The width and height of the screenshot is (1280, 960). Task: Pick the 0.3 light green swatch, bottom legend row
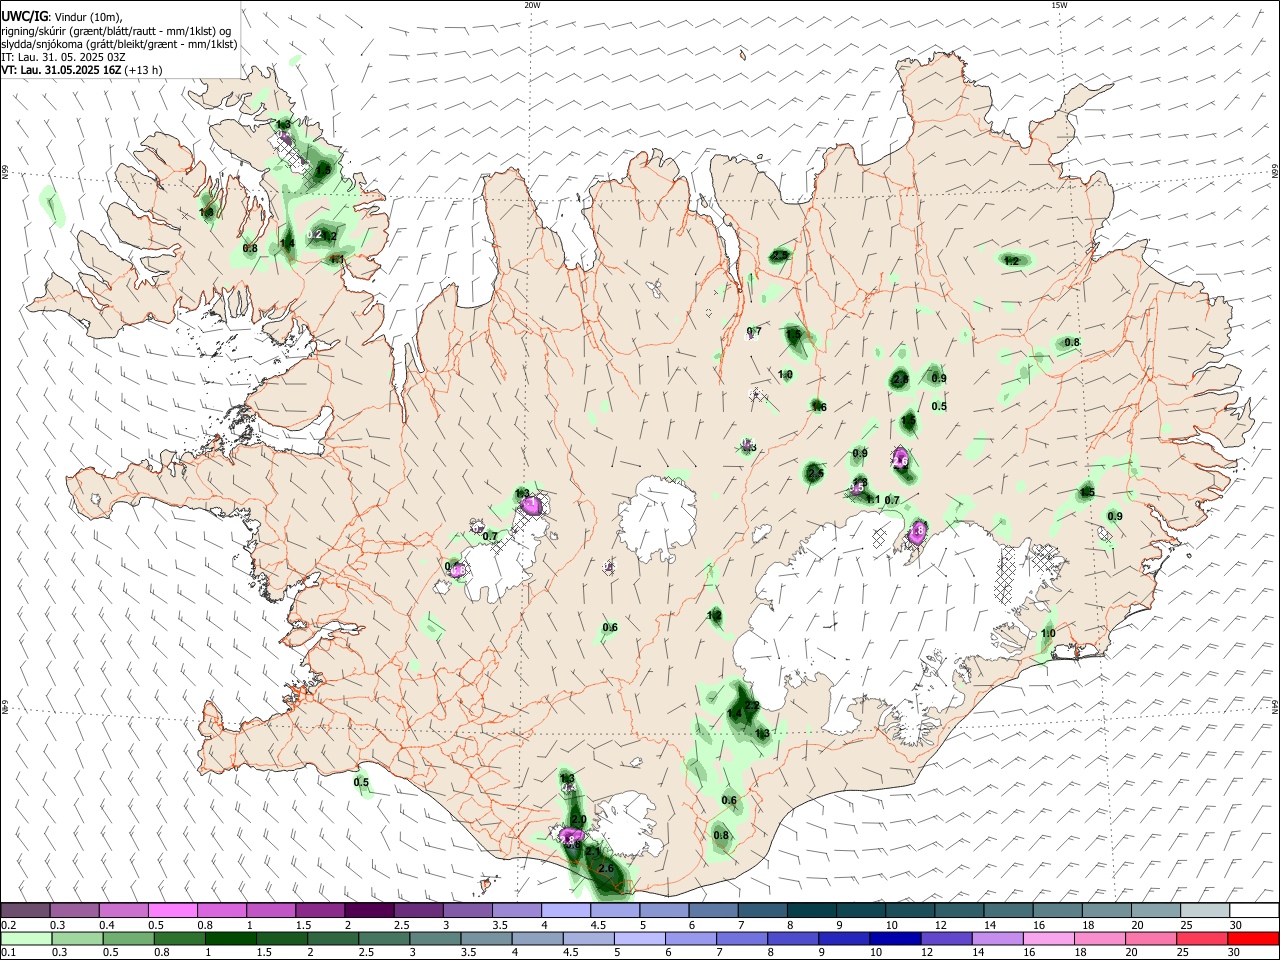pyautogui.click(x=77, y=939)
